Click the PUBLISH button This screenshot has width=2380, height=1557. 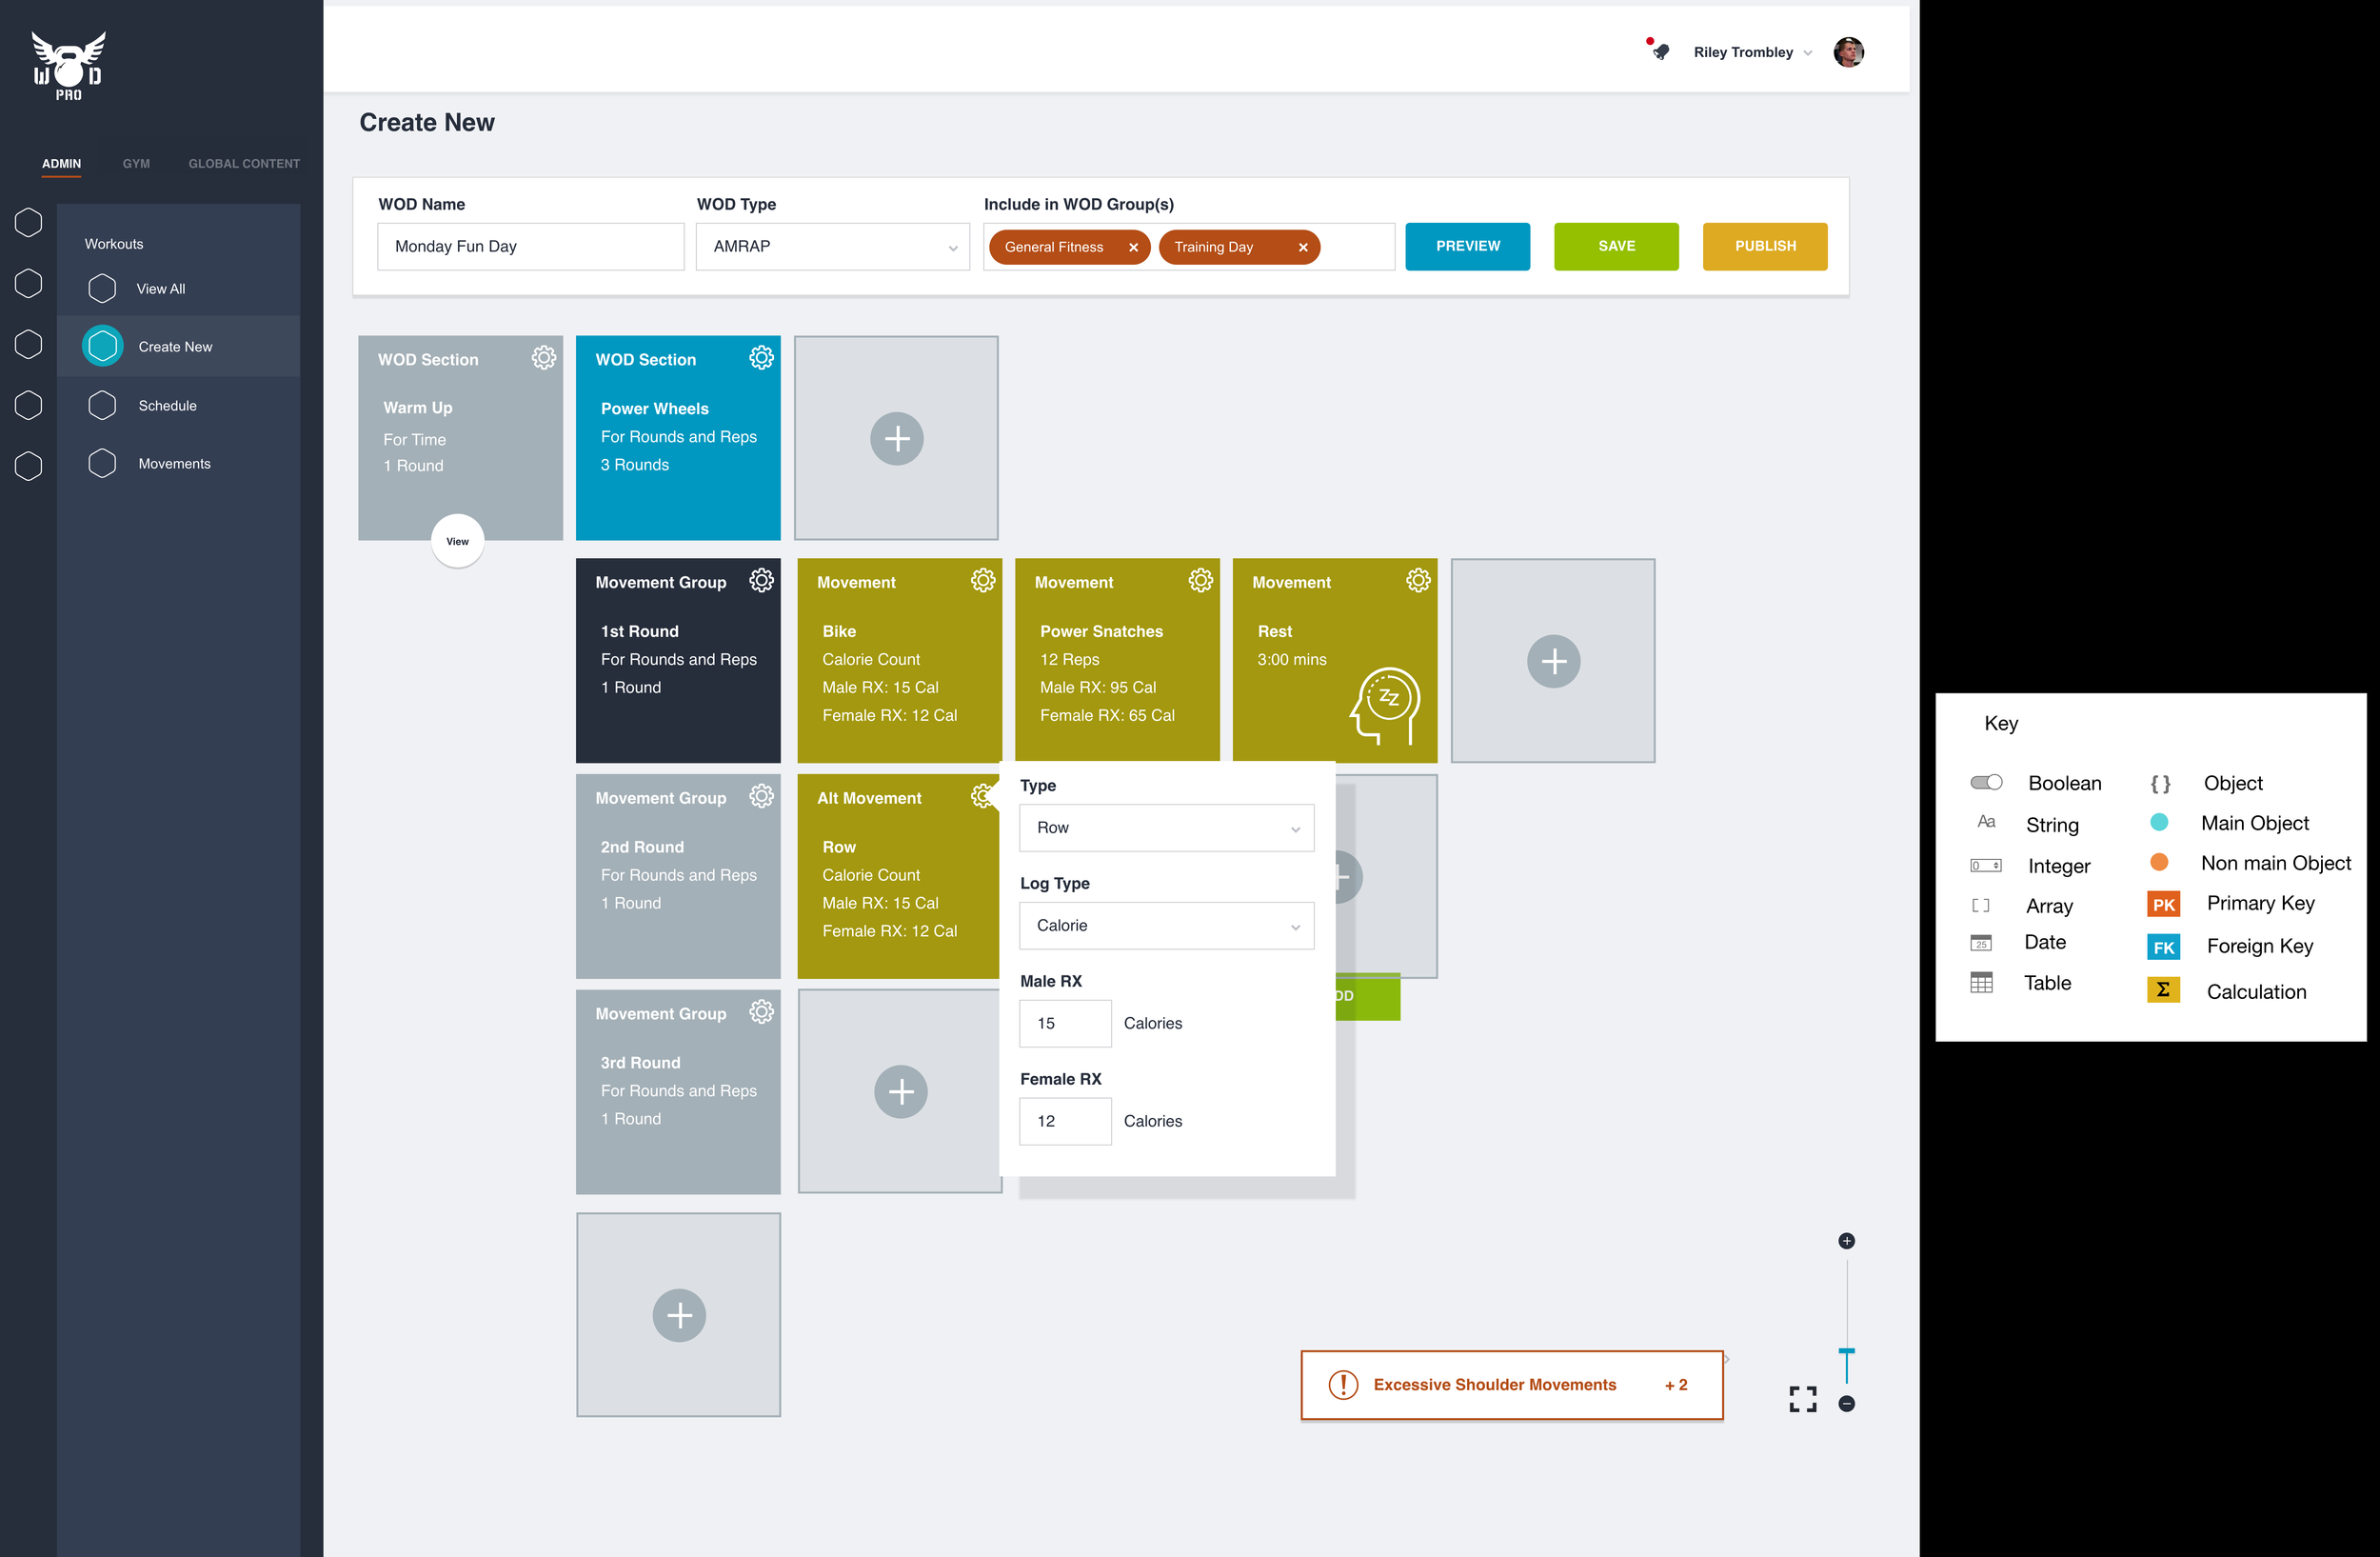(1764, 246)
